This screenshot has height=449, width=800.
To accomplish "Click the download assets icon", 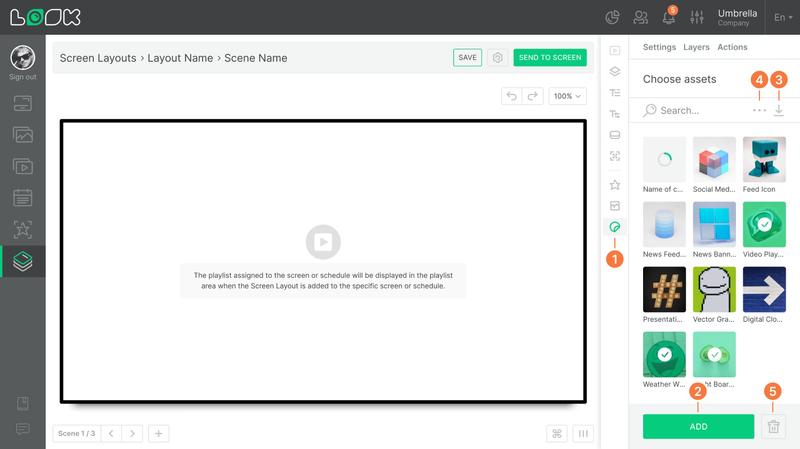I will [779, 110].
